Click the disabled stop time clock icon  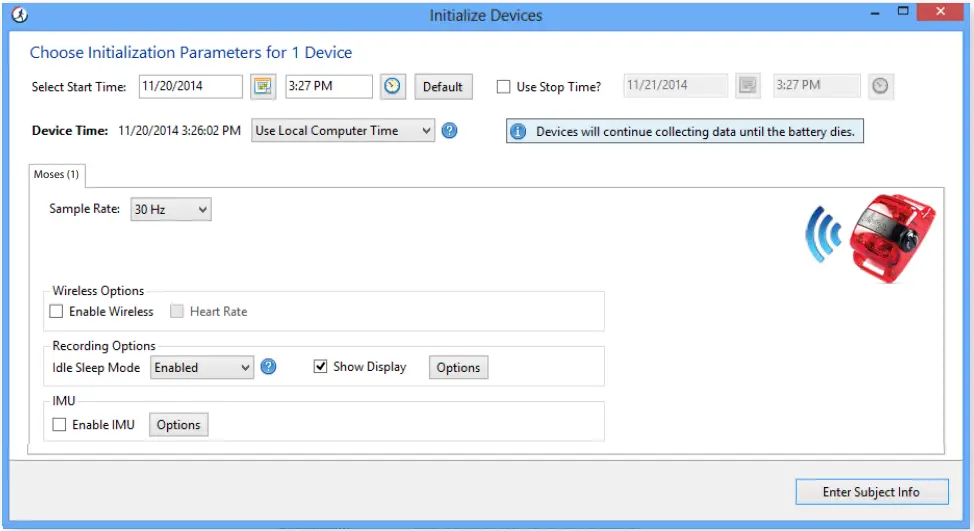[x=880, y=86]
